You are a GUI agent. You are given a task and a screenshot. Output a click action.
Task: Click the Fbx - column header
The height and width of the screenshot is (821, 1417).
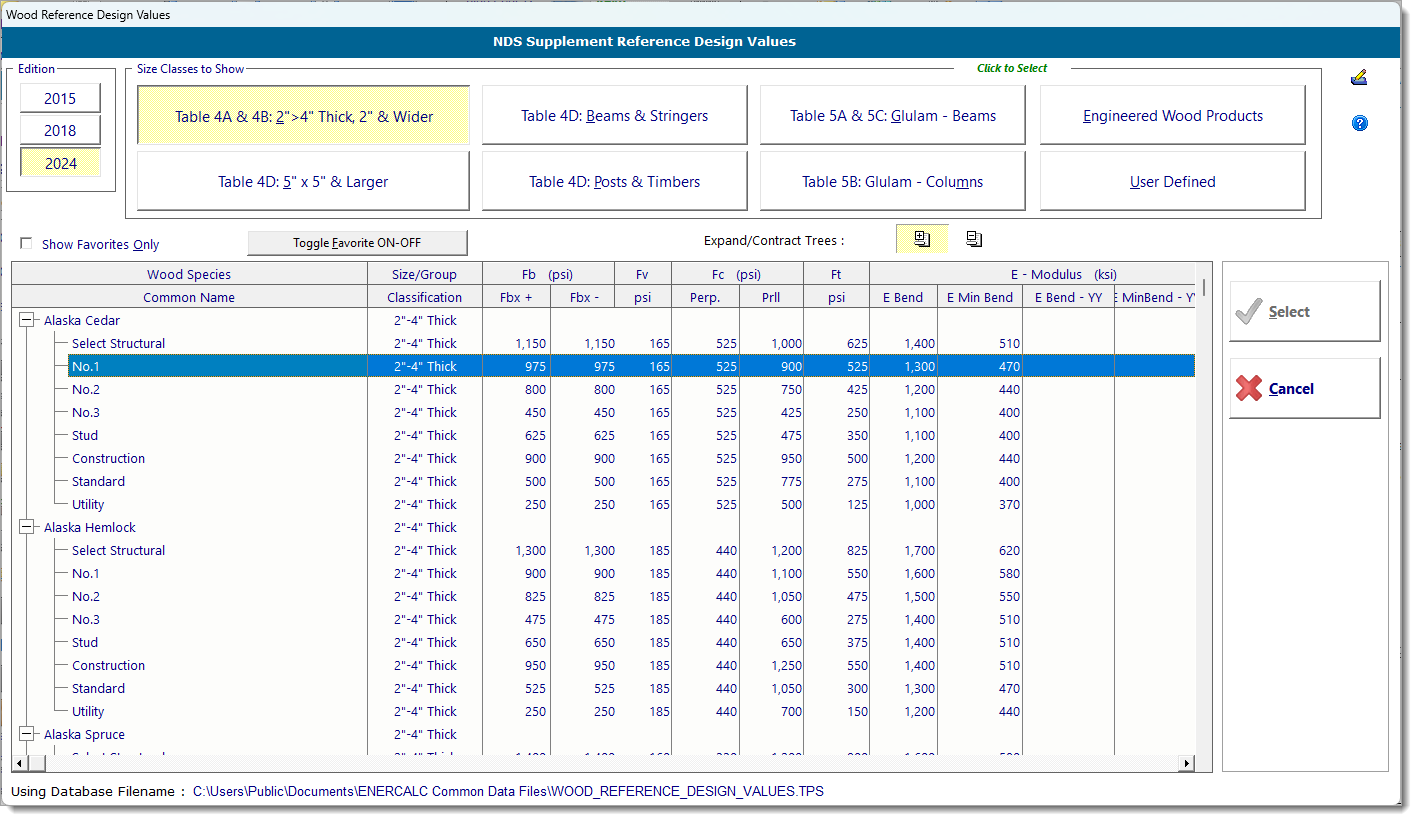pos(584,297)
